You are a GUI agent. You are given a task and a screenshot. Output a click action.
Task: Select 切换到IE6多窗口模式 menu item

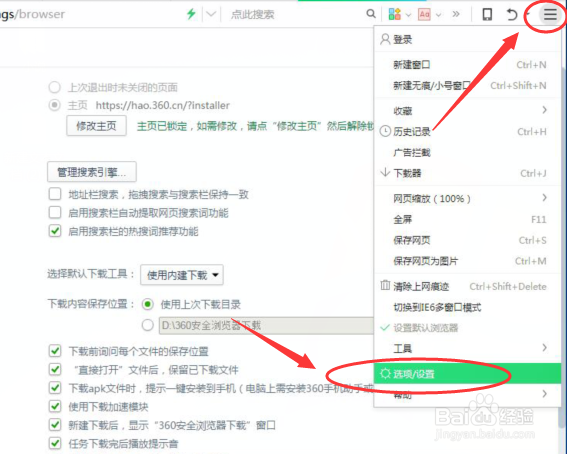(468, 307)
